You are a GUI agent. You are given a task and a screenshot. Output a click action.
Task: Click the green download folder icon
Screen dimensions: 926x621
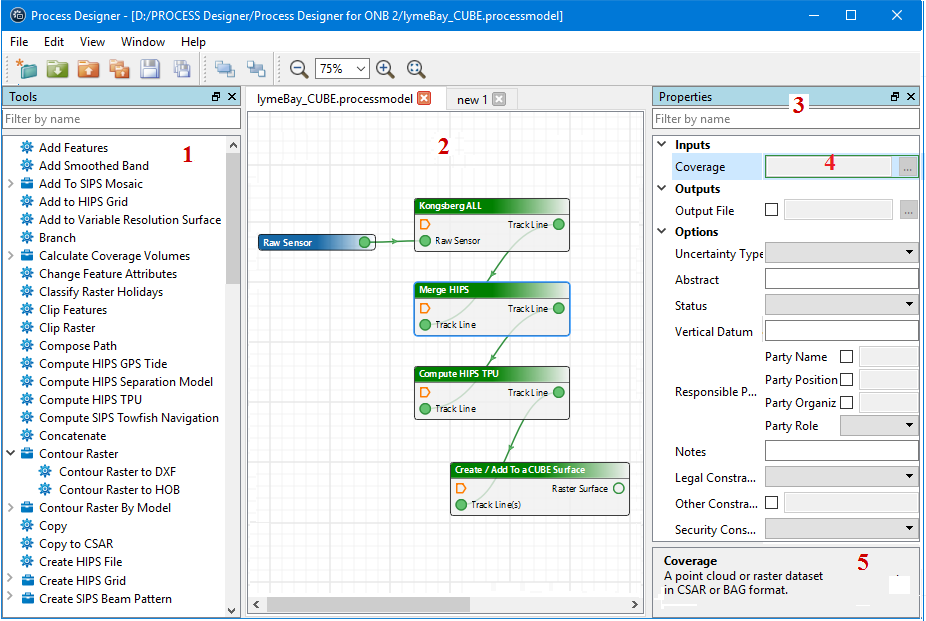58,69
